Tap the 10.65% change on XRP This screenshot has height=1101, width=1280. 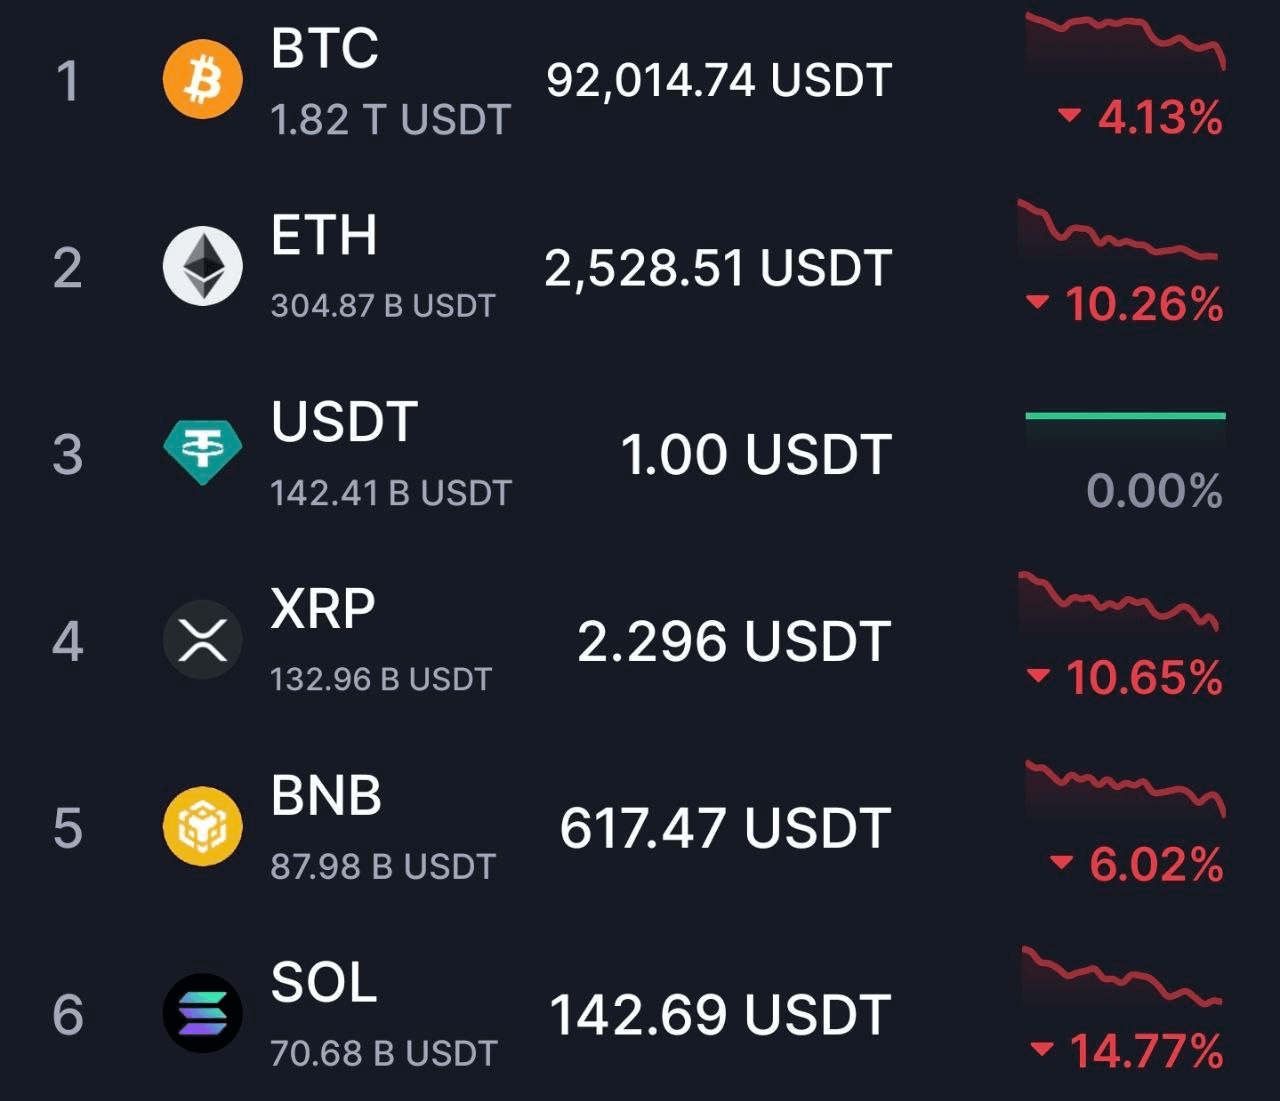coord(1125,678)
